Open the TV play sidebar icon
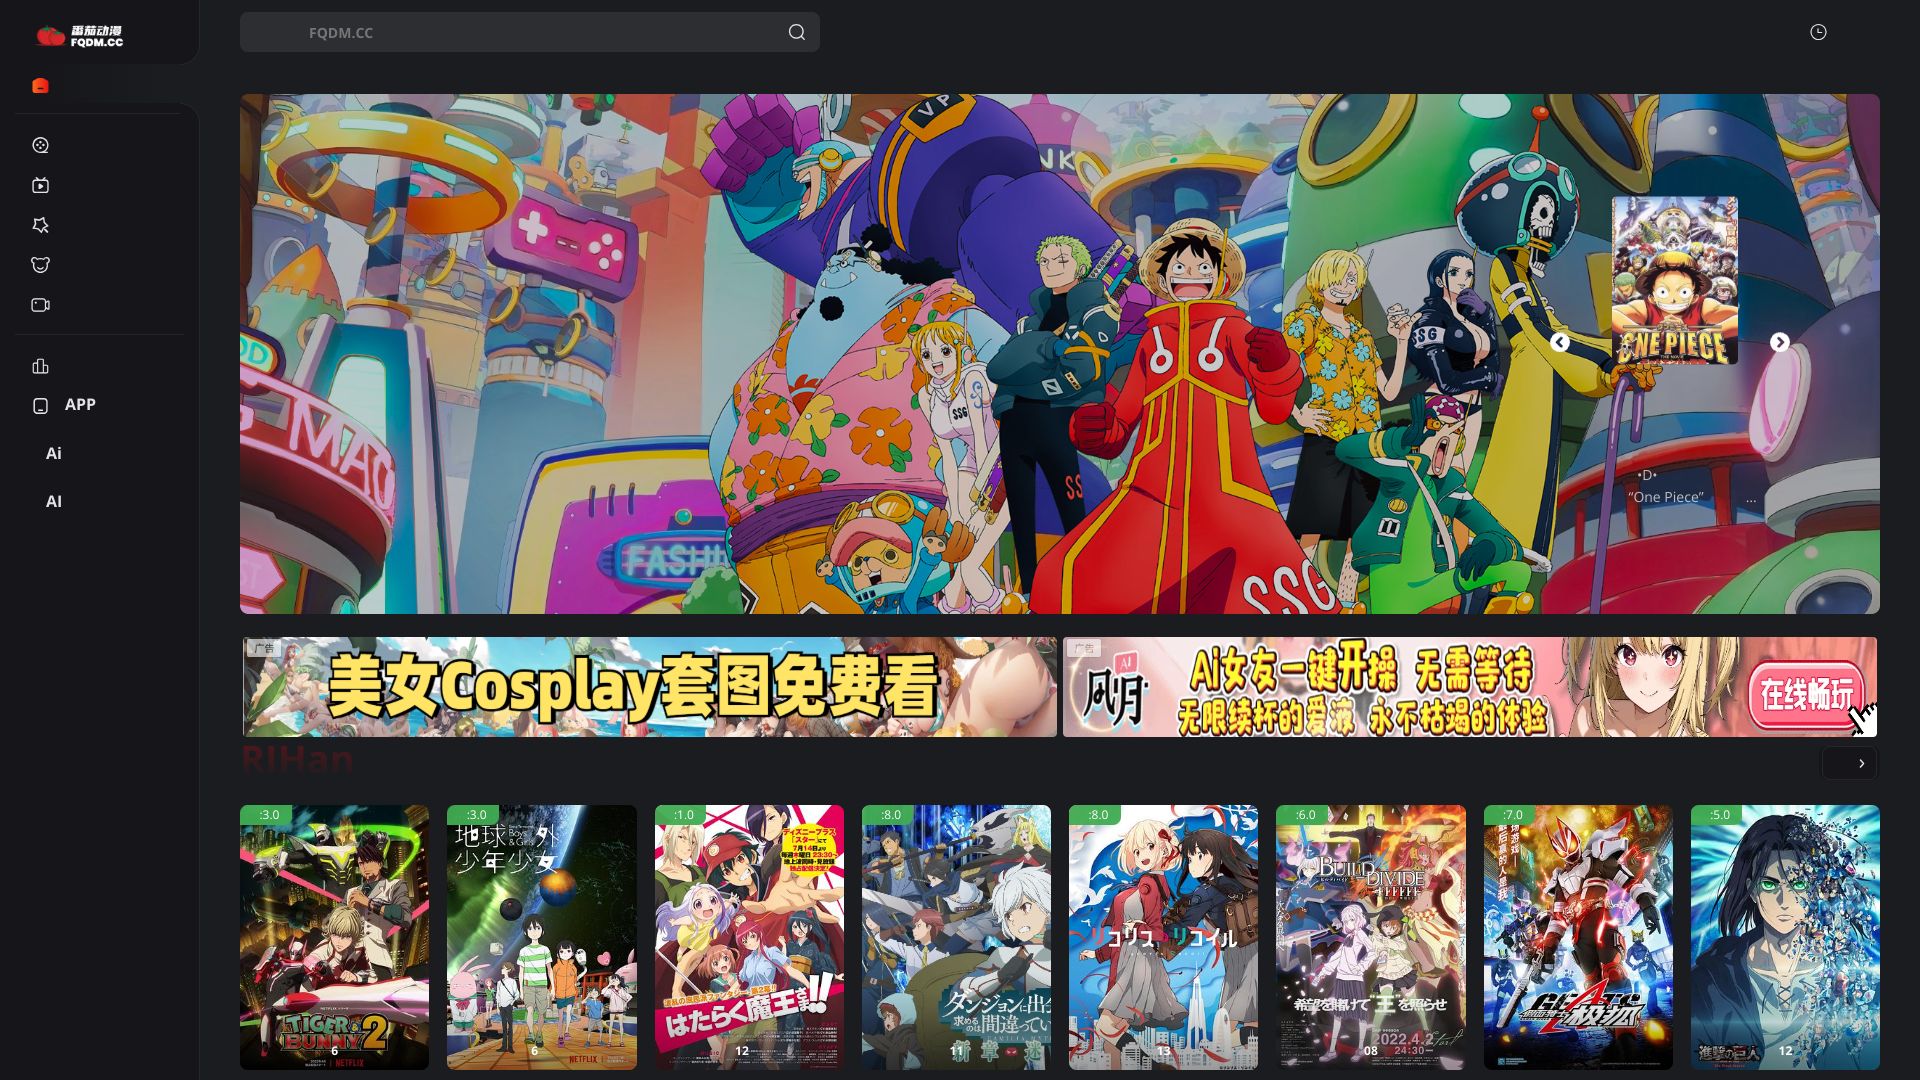The width and height of the screenshot is (1920, 1080). [x=40, y=185]
